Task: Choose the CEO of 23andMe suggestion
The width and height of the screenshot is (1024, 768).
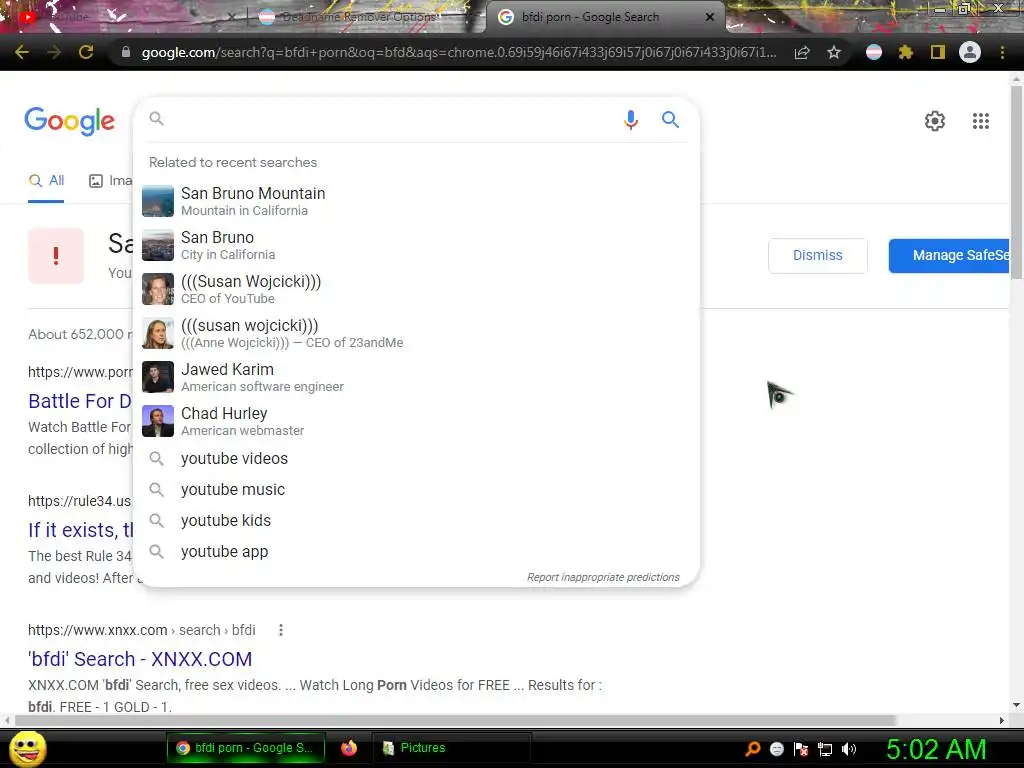Action: point(417,333)
